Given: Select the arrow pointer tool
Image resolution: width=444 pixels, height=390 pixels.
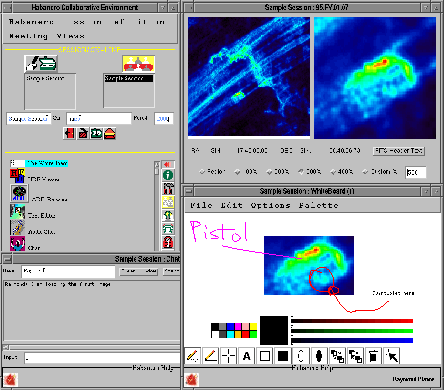Looking at the screenshot, I should pyautogui.click(x=391, y=356).
